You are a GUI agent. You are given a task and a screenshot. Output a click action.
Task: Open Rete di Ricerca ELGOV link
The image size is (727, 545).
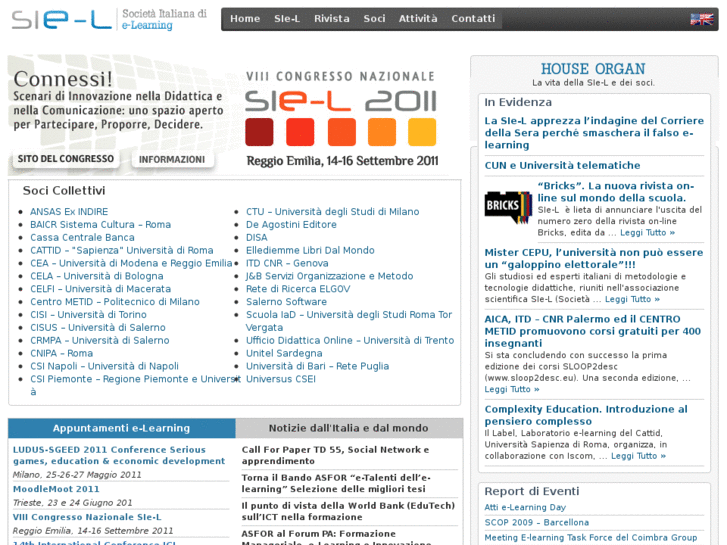point(298,289)
